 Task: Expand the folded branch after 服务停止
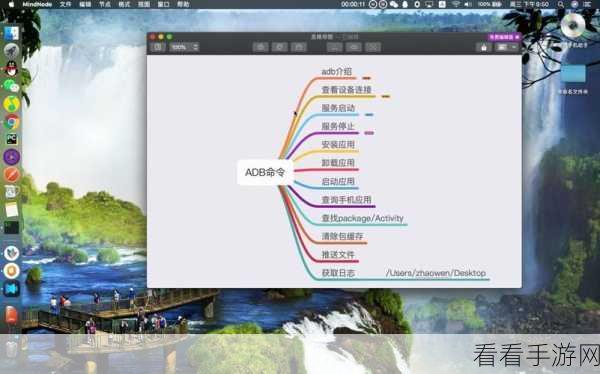point(369,133)
